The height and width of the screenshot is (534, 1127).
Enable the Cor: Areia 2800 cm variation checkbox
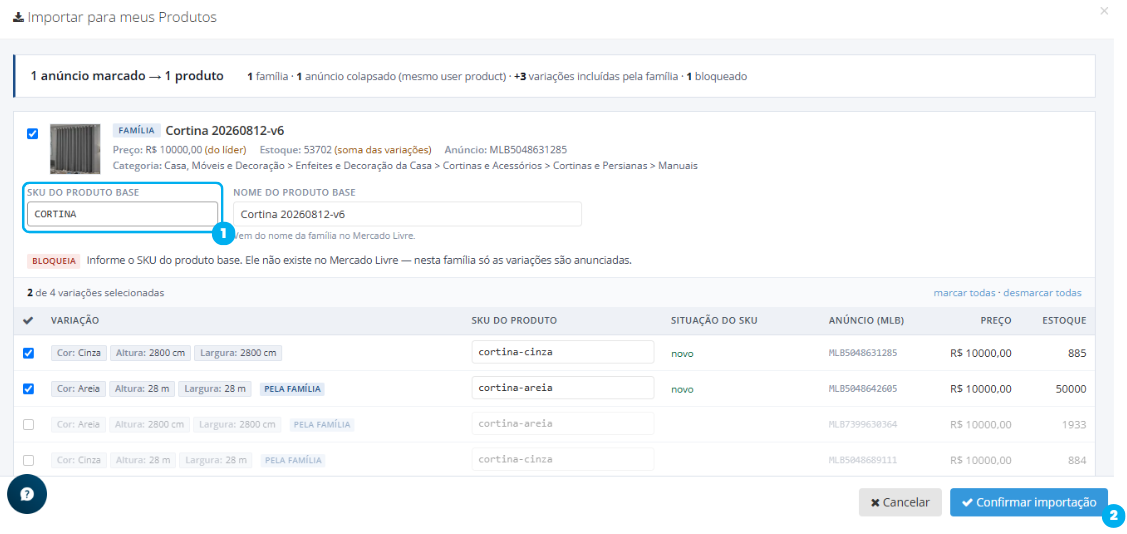tap(29, 424)
